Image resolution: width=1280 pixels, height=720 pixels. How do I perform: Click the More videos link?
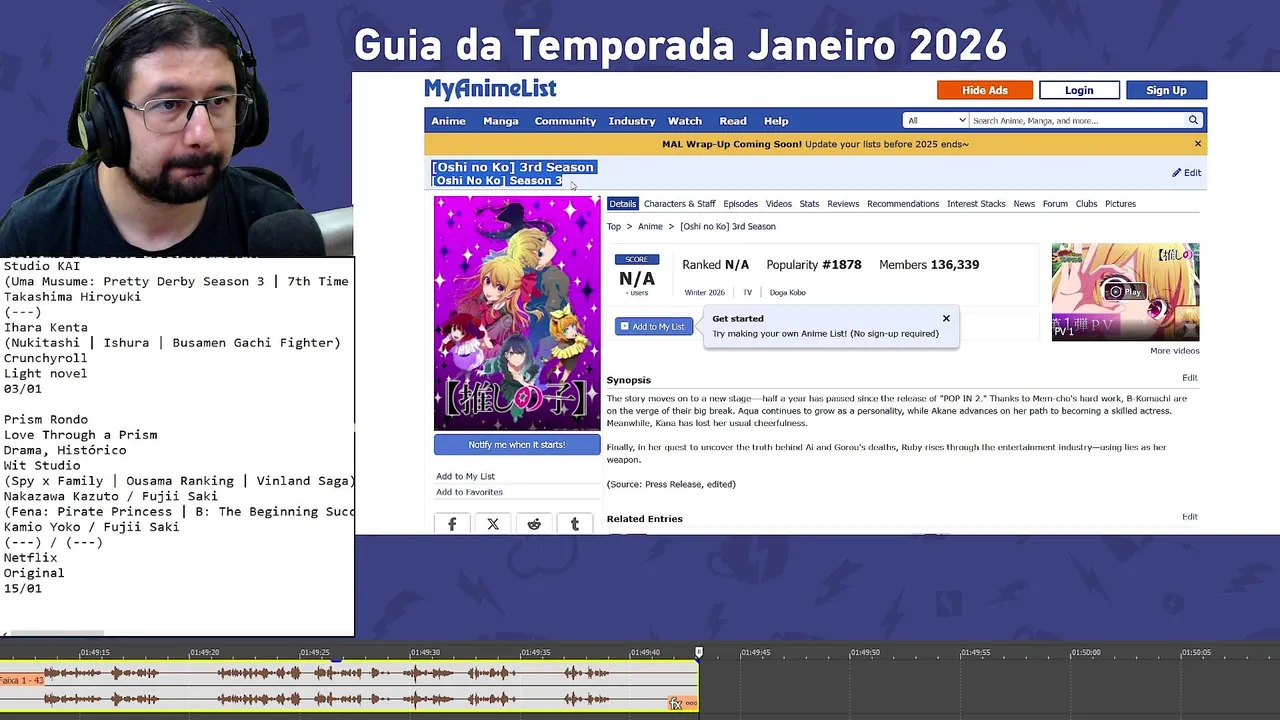pos(1174,351)
